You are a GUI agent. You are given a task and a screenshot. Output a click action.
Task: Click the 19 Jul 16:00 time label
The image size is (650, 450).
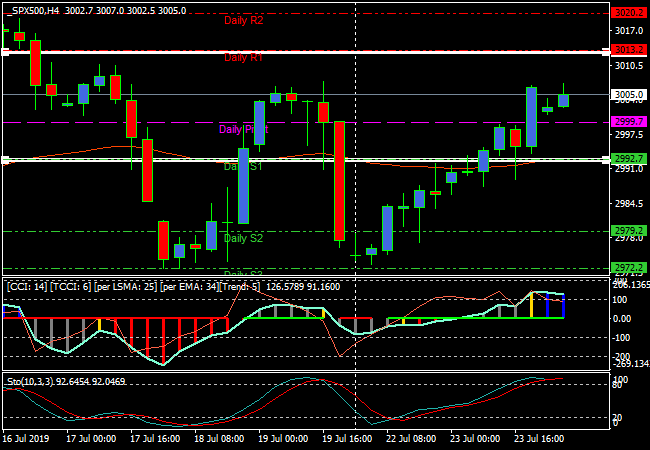[x=348, y=439]
